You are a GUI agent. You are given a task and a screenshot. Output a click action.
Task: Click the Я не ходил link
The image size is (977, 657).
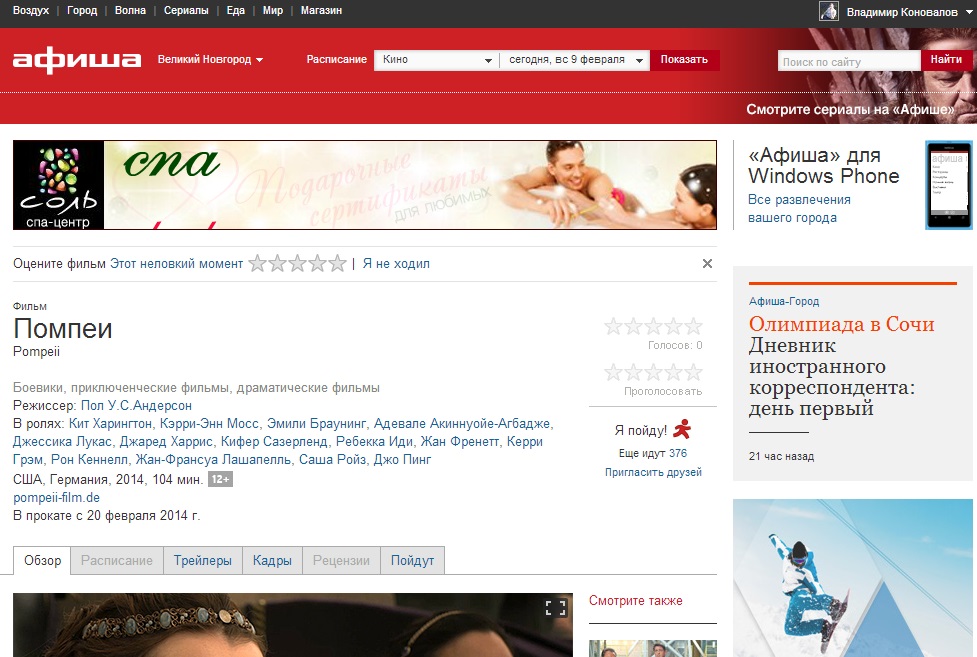point(396,264)
